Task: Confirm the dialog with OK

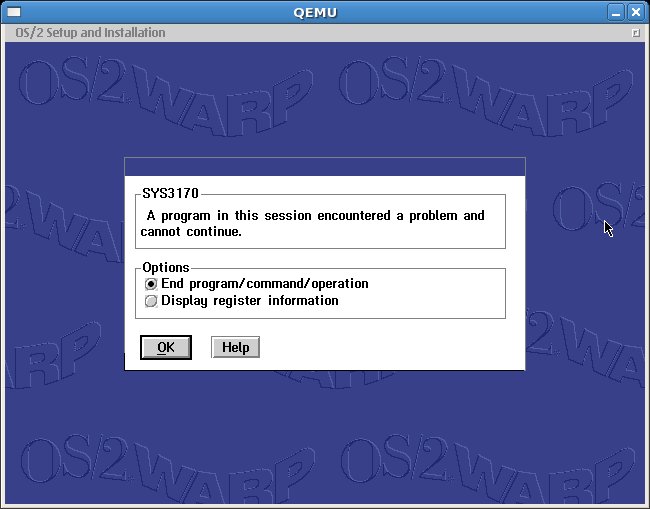Action: (x=166, y=347)
